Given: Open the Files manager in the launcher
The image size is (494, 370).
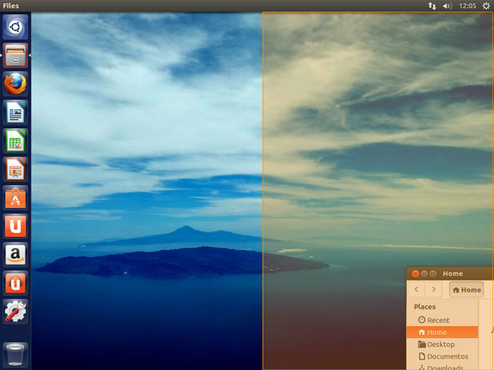Looking at the screenshot, I should click(15, 55).
